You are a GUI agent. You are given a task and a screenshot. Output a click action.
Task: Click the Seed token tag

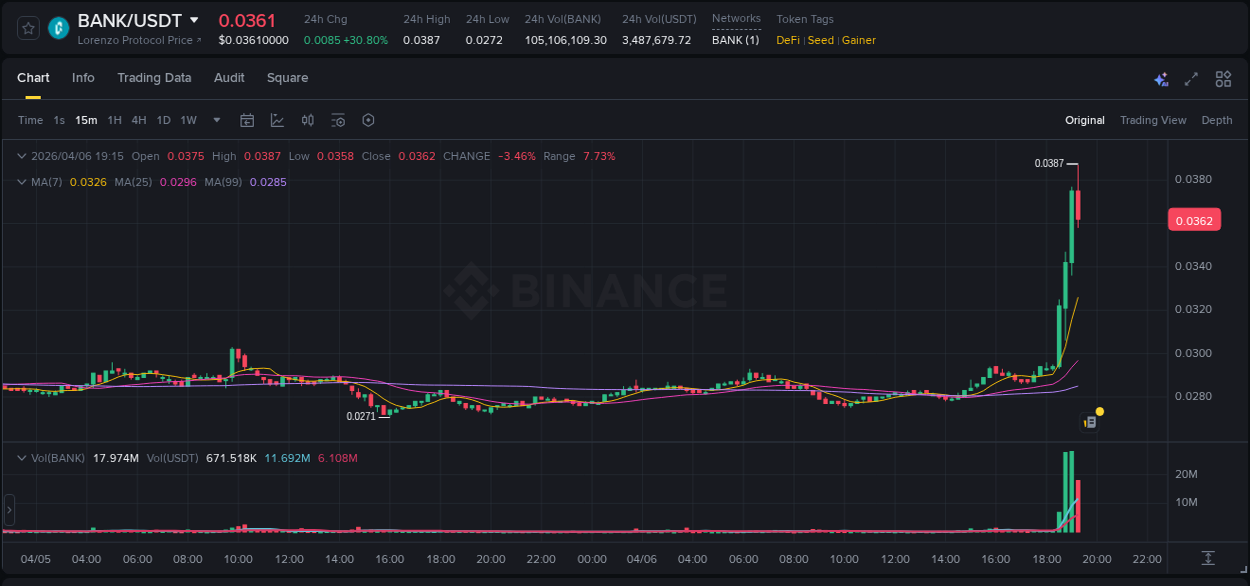820,40
